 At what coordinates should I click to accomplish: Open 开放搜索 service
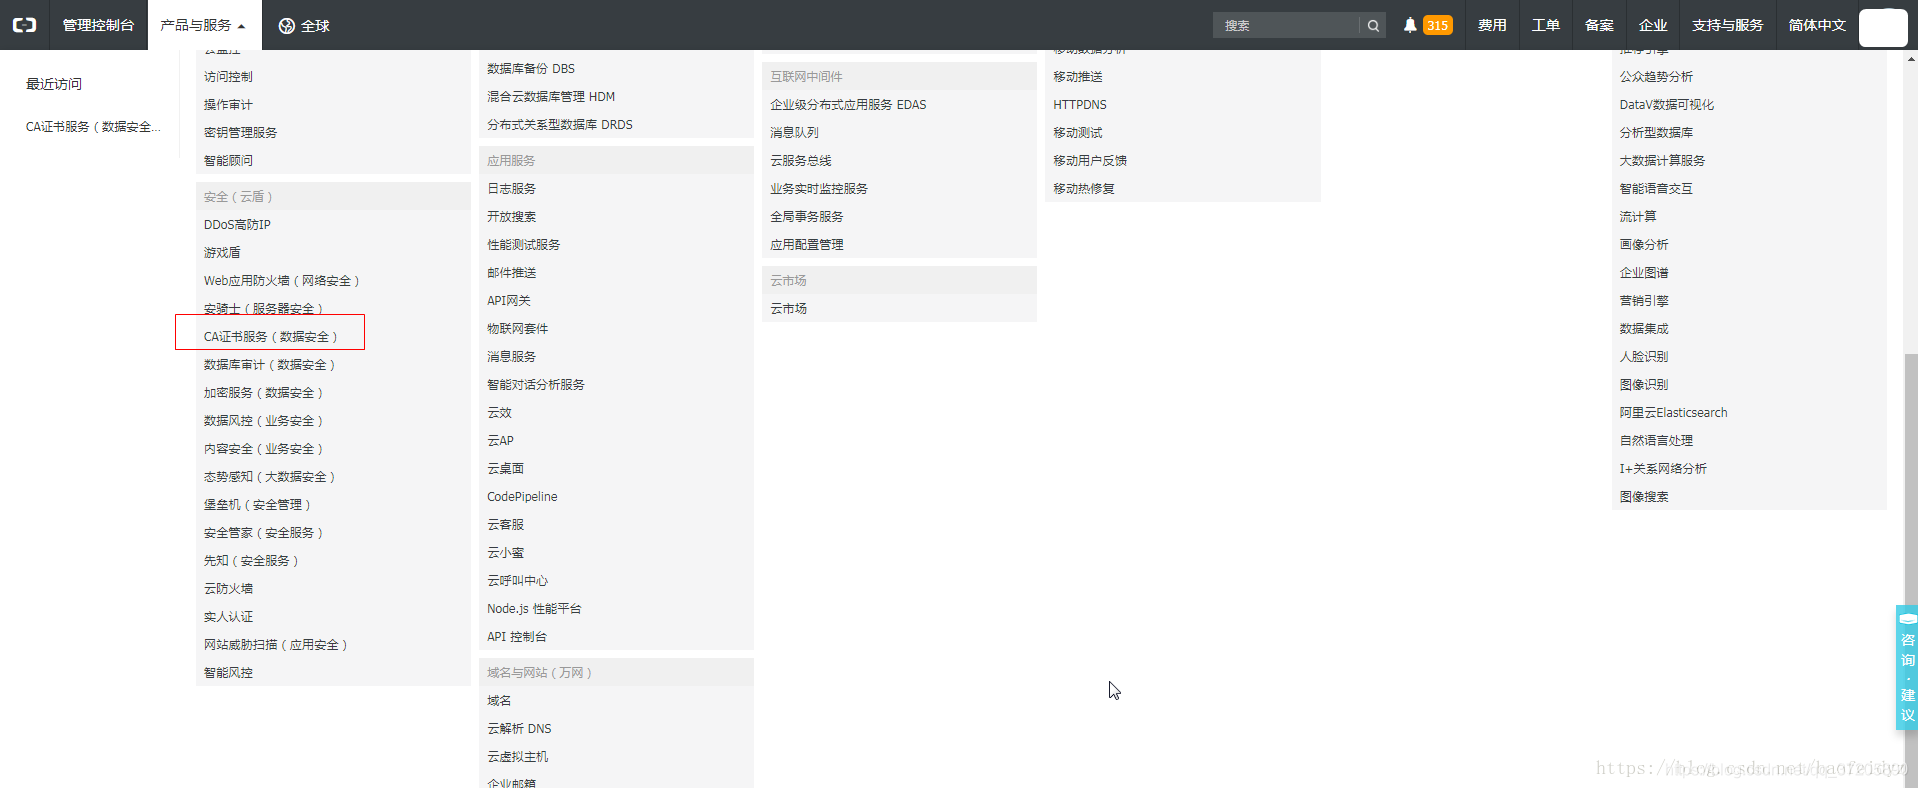point(511,217)
